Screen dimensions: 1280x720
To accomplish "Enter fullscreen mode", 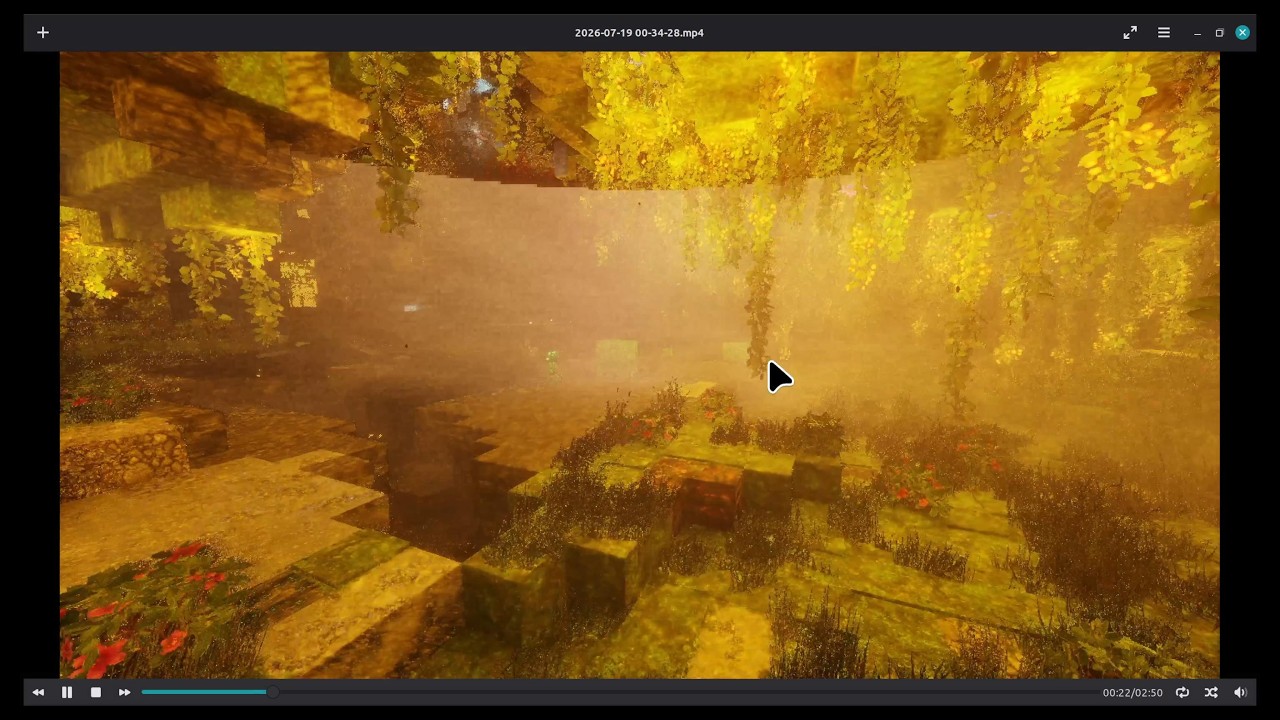I will (1130, 33).
